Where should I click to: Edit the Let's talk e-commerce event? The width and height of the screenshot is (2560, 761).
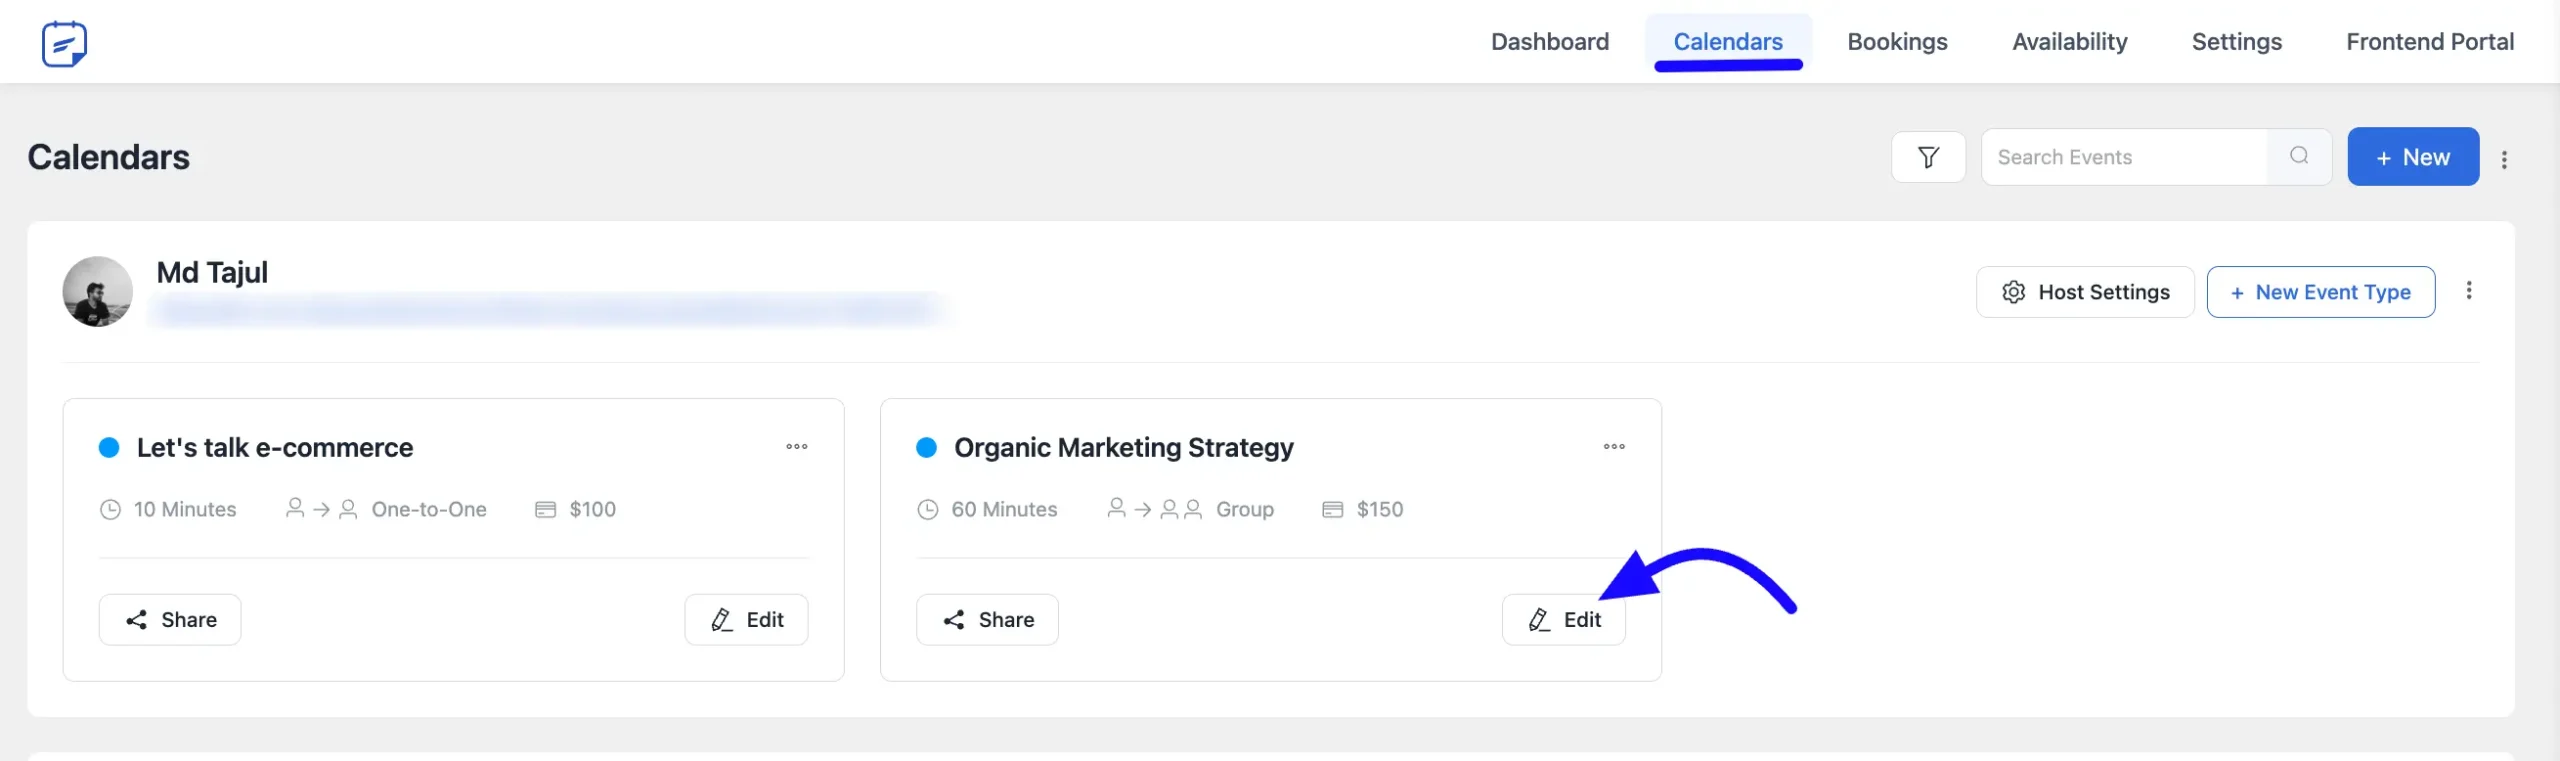(746, 620)
